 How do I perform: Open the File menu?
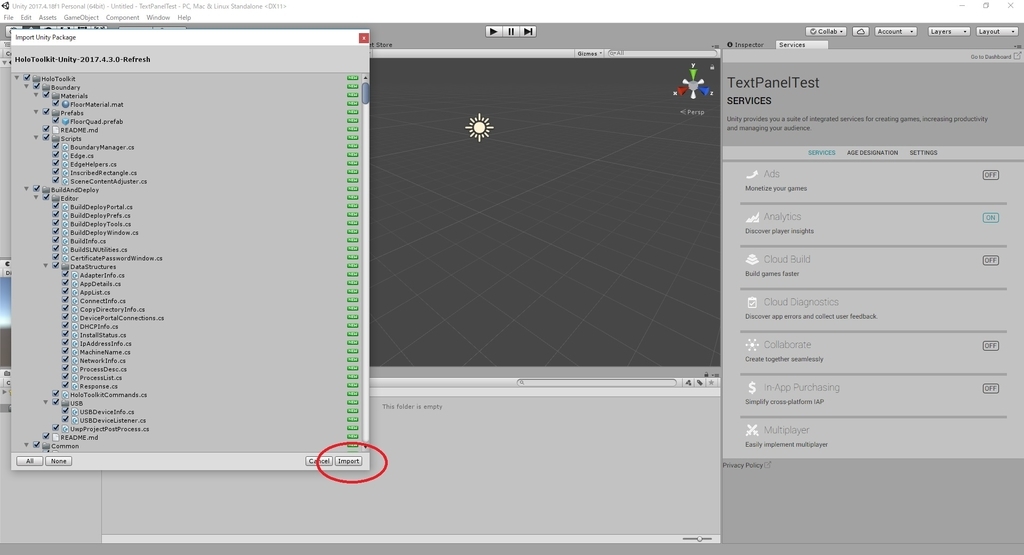8,18
